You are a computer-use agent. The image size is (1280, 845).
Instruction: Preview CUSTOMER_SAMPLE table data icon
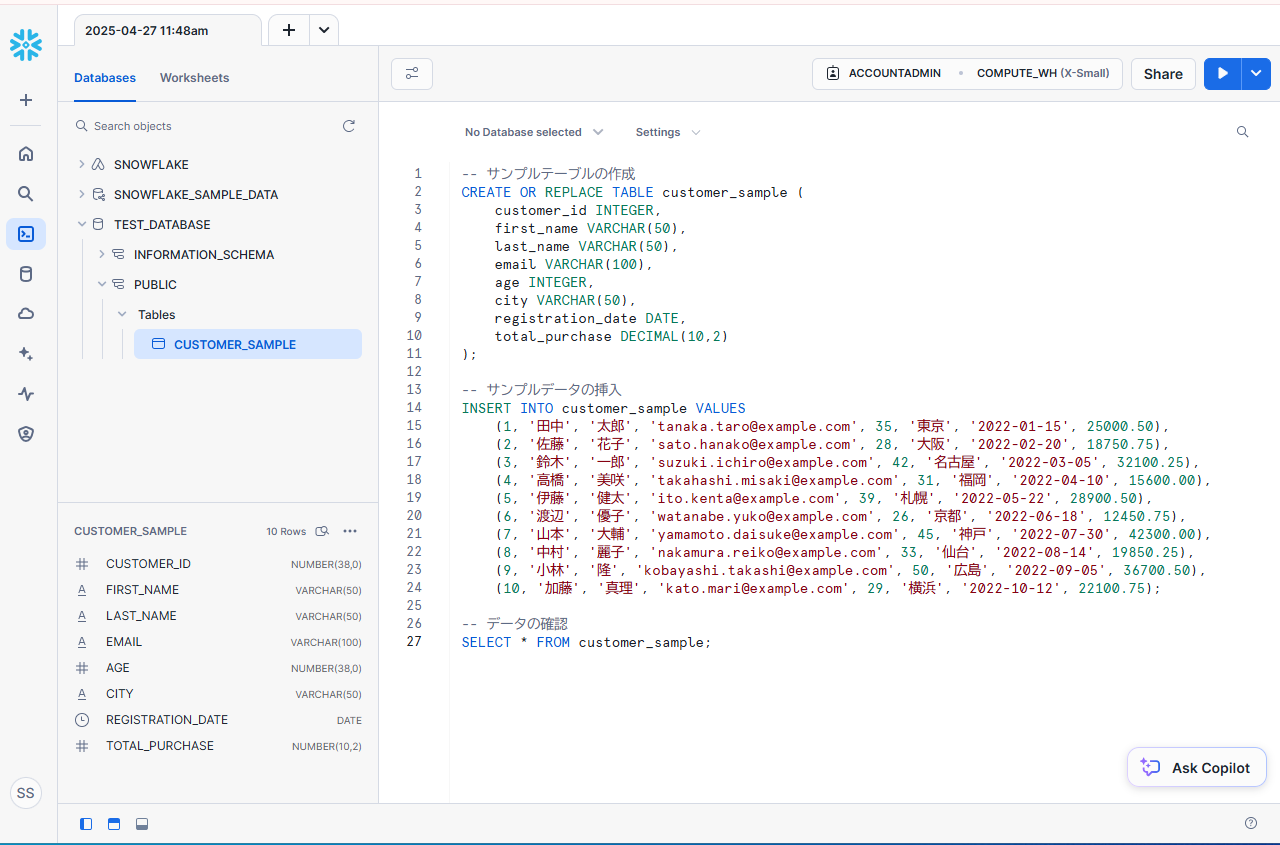[x=322, y=531]
